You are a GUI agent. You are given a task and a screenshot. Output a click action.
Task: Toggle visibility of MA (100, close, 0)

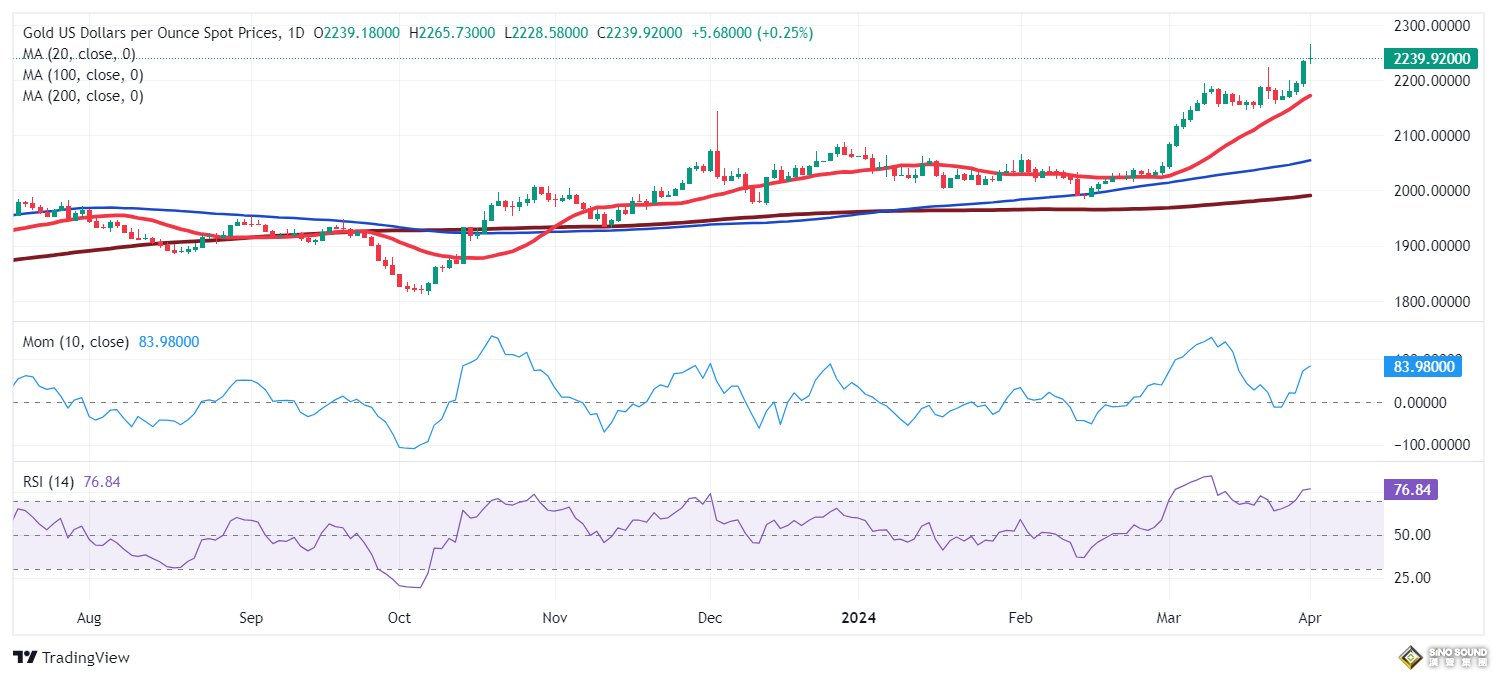[x=84, y=75]
